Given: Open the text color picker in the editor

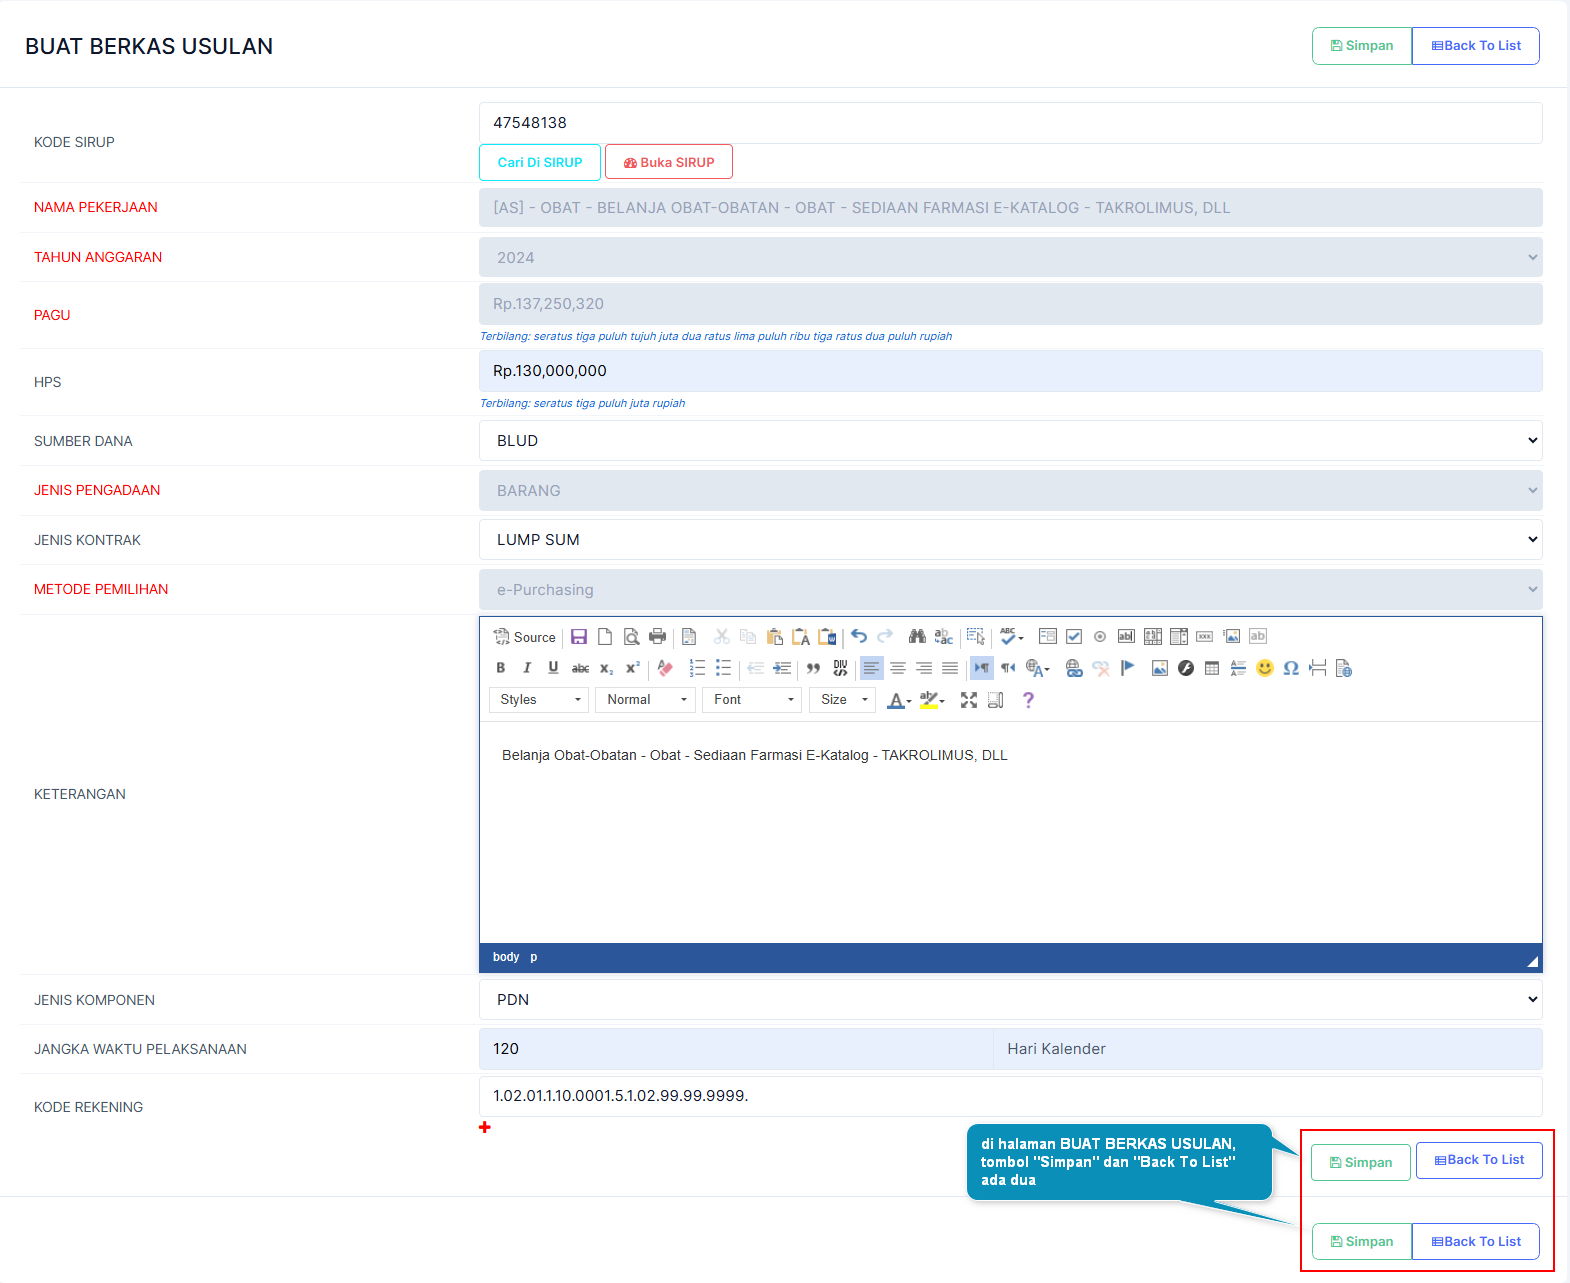Looking at the screenshot, I should pyautogui.click(x=899, y=700).
